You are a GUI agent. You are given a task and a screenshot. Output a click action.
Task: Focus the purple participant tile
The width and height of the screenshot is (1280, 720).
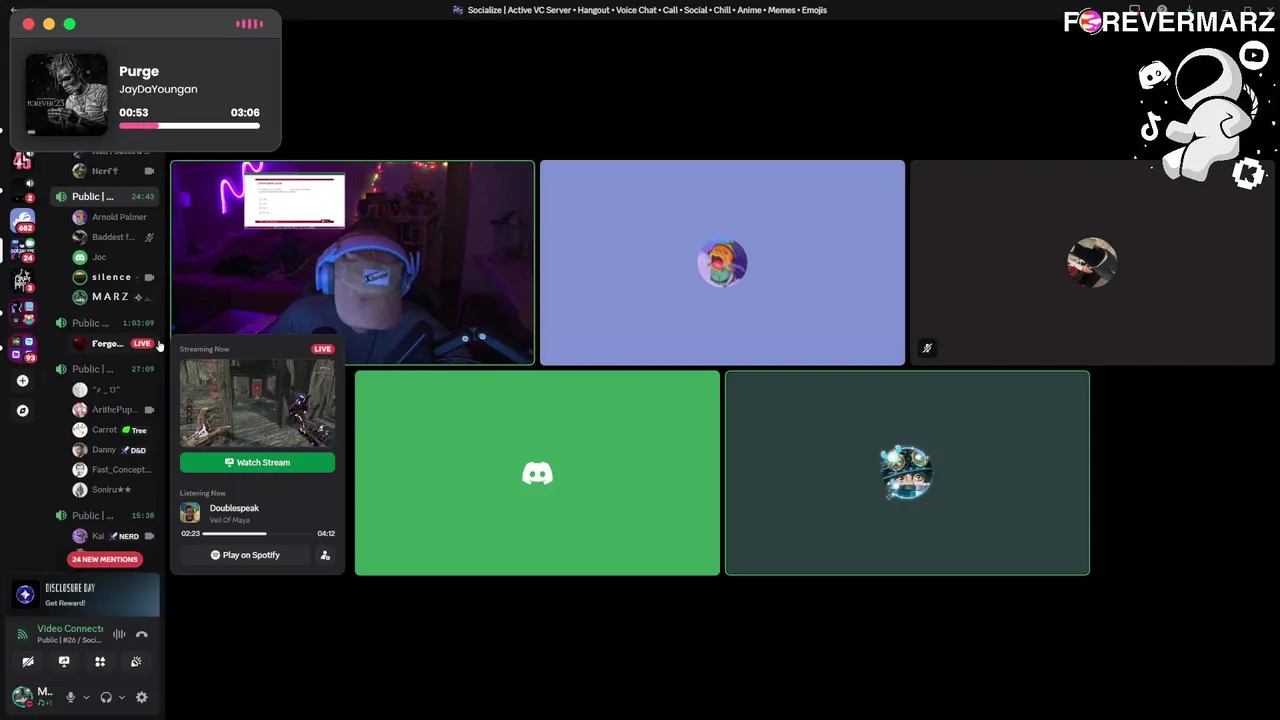coord(722,262)
